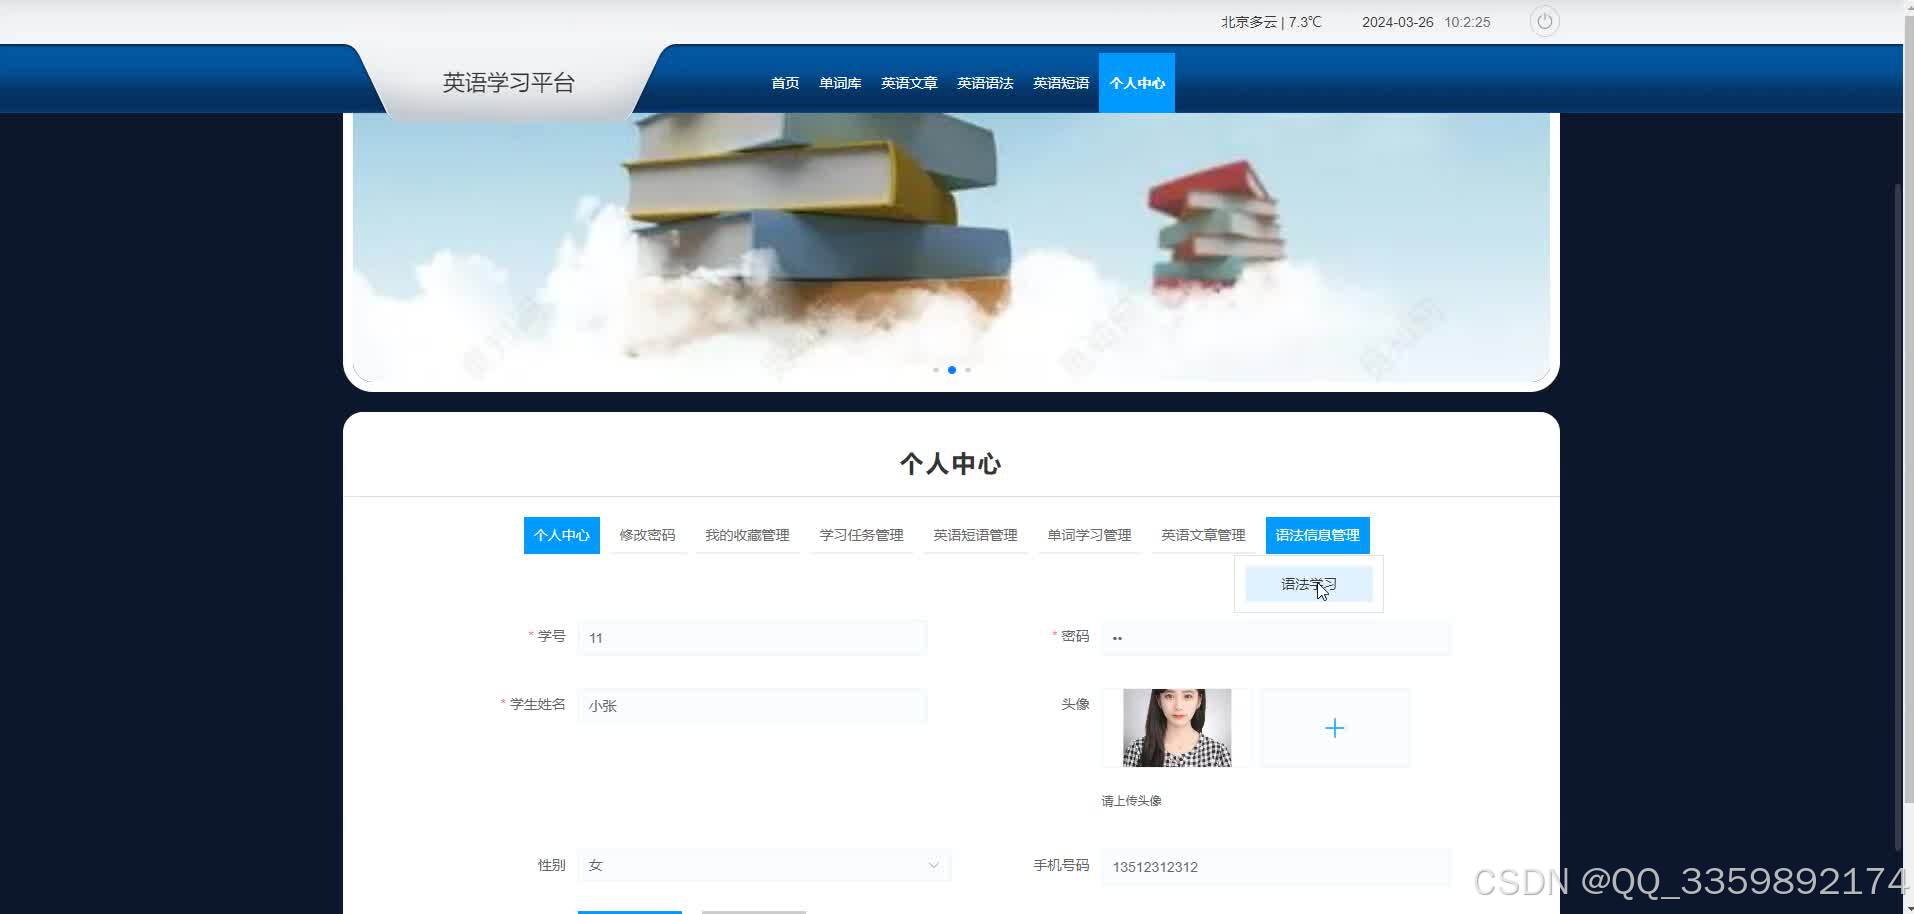The width and height of the screenshot is (1914, 914).
Task: Select 语法学习 from the open dropdown
Action: [x=1308, y=583]
